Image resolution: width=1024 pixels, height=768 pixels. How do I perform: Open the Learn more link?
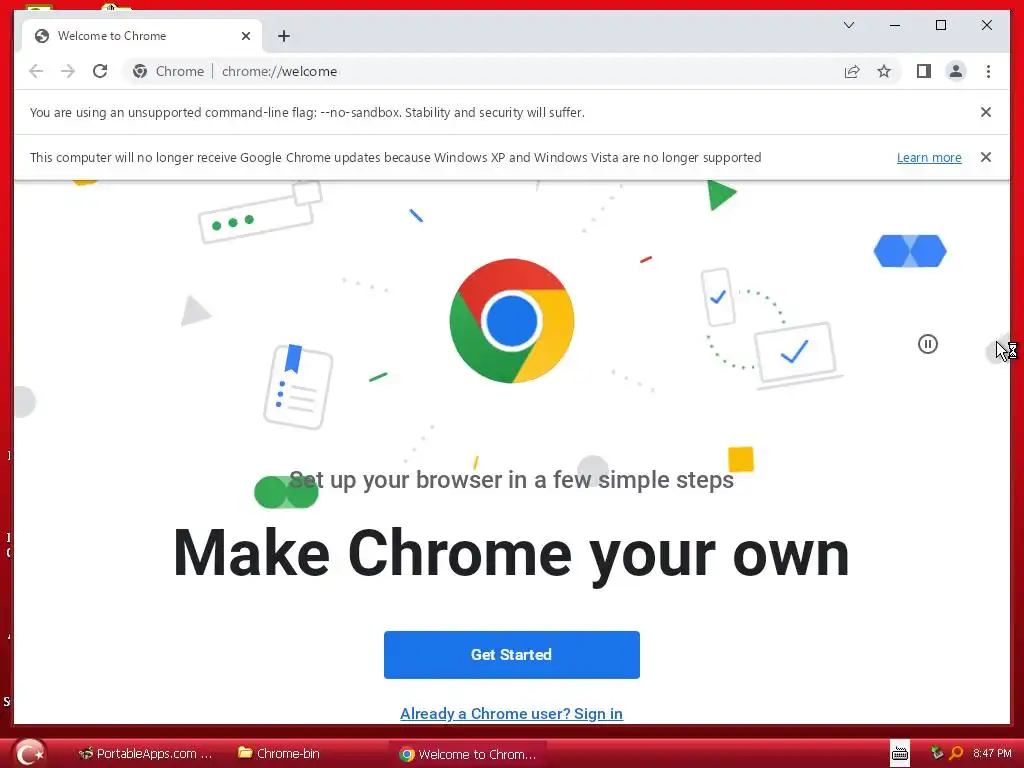(929, 157)
